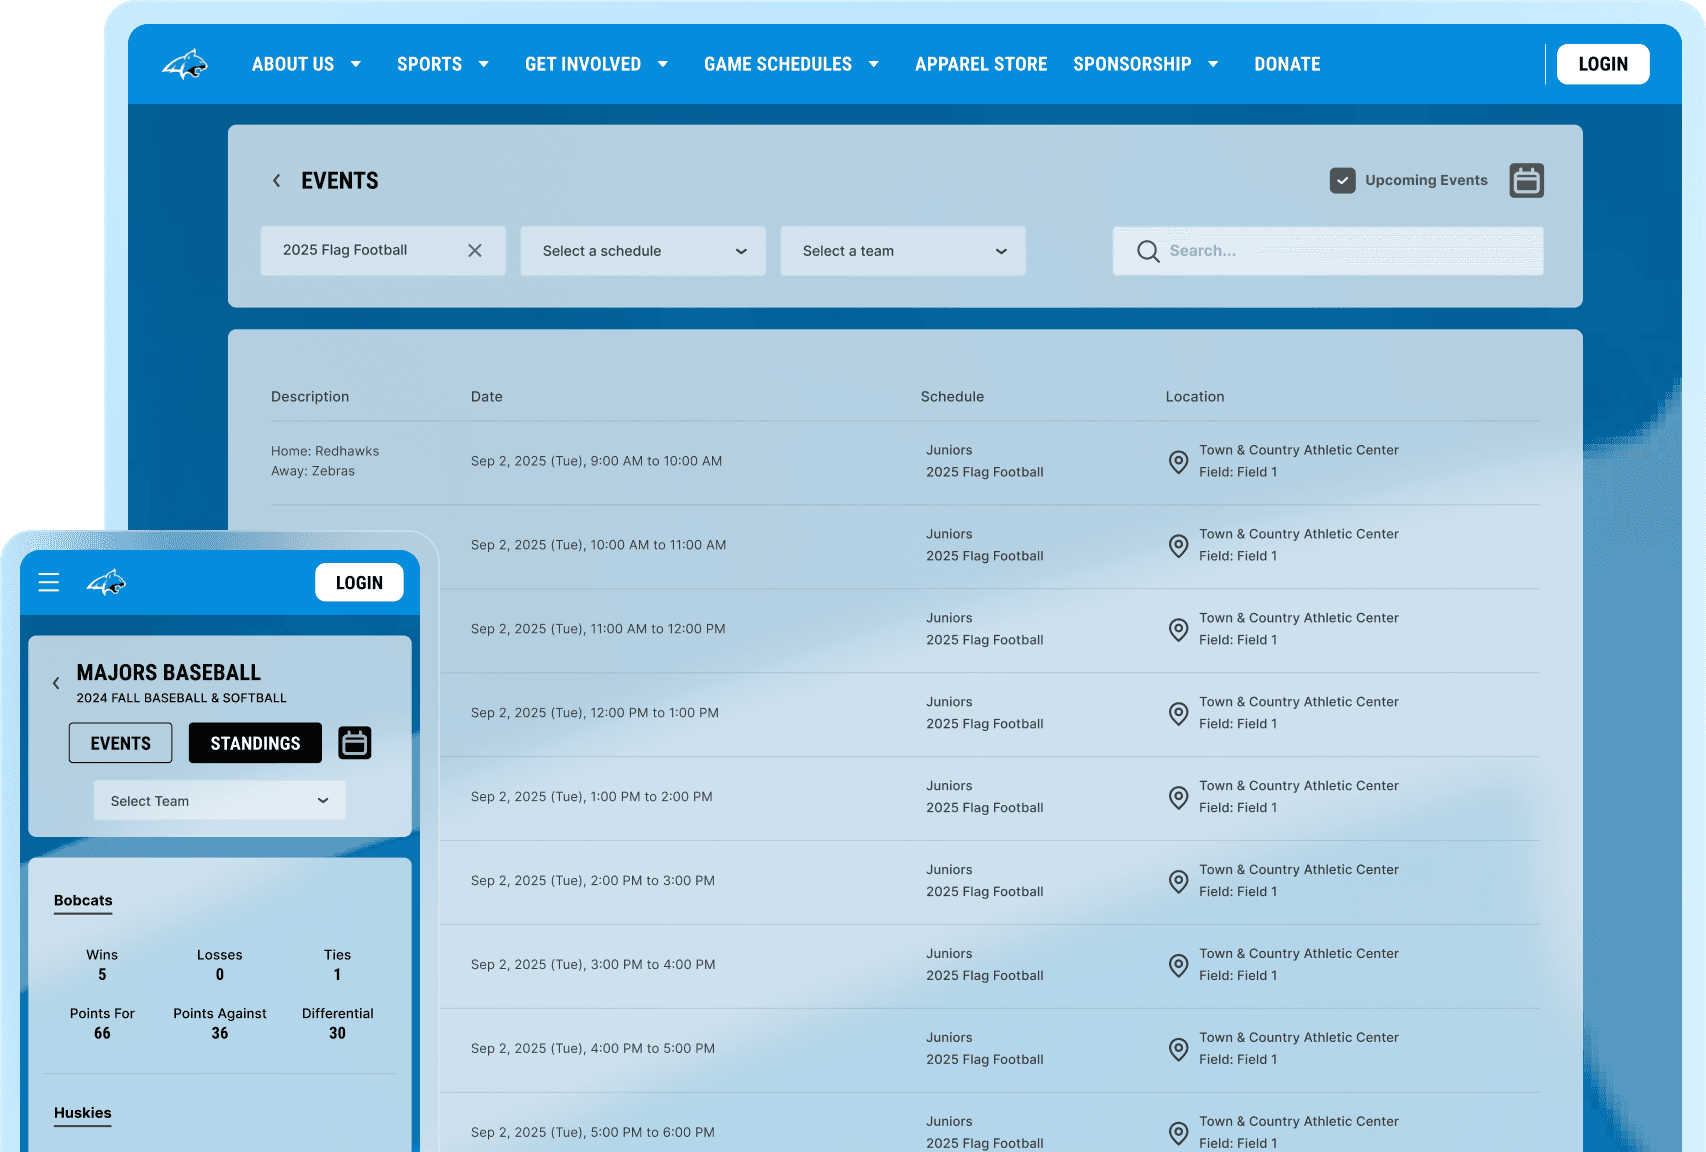Go back using arrow beside Majors Baseball
The width and height of the screenshot is (1706, 1152).
[x=56, y=684]
